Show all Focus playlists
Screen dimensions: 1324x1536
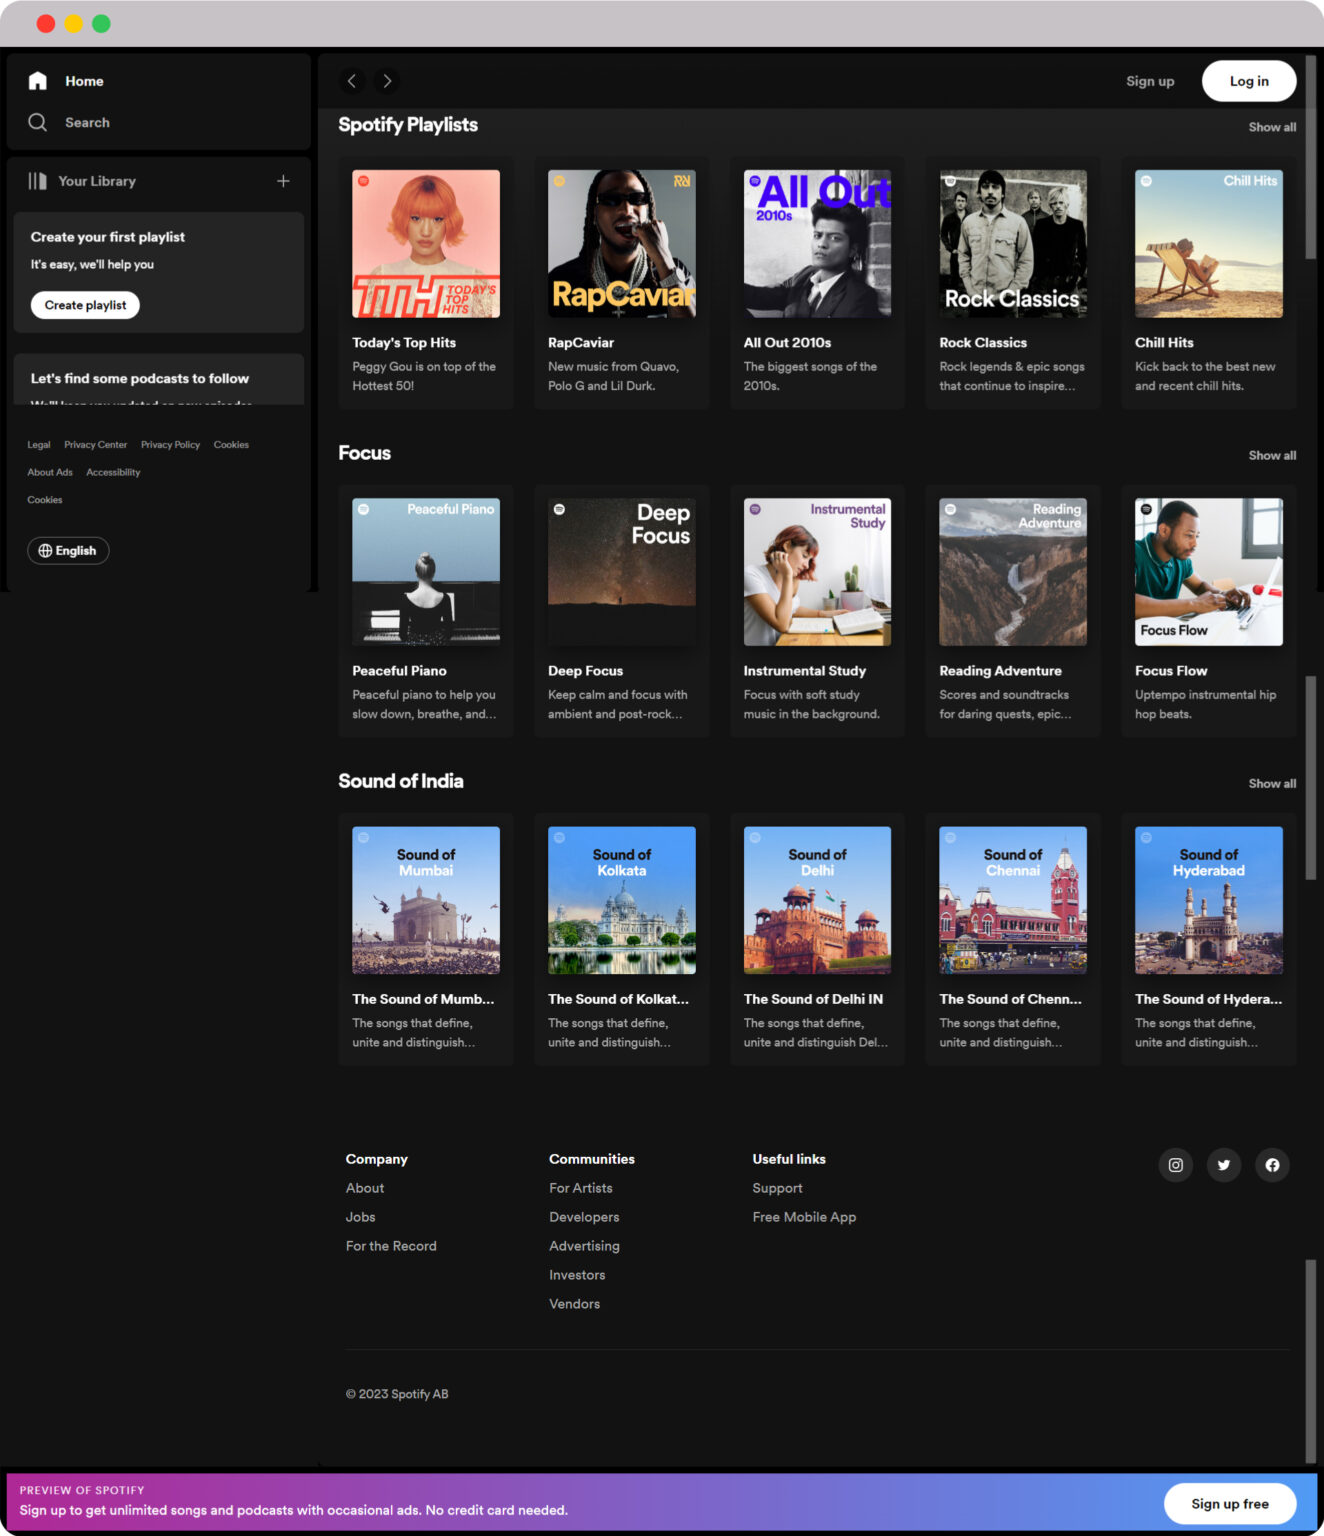1271,455
